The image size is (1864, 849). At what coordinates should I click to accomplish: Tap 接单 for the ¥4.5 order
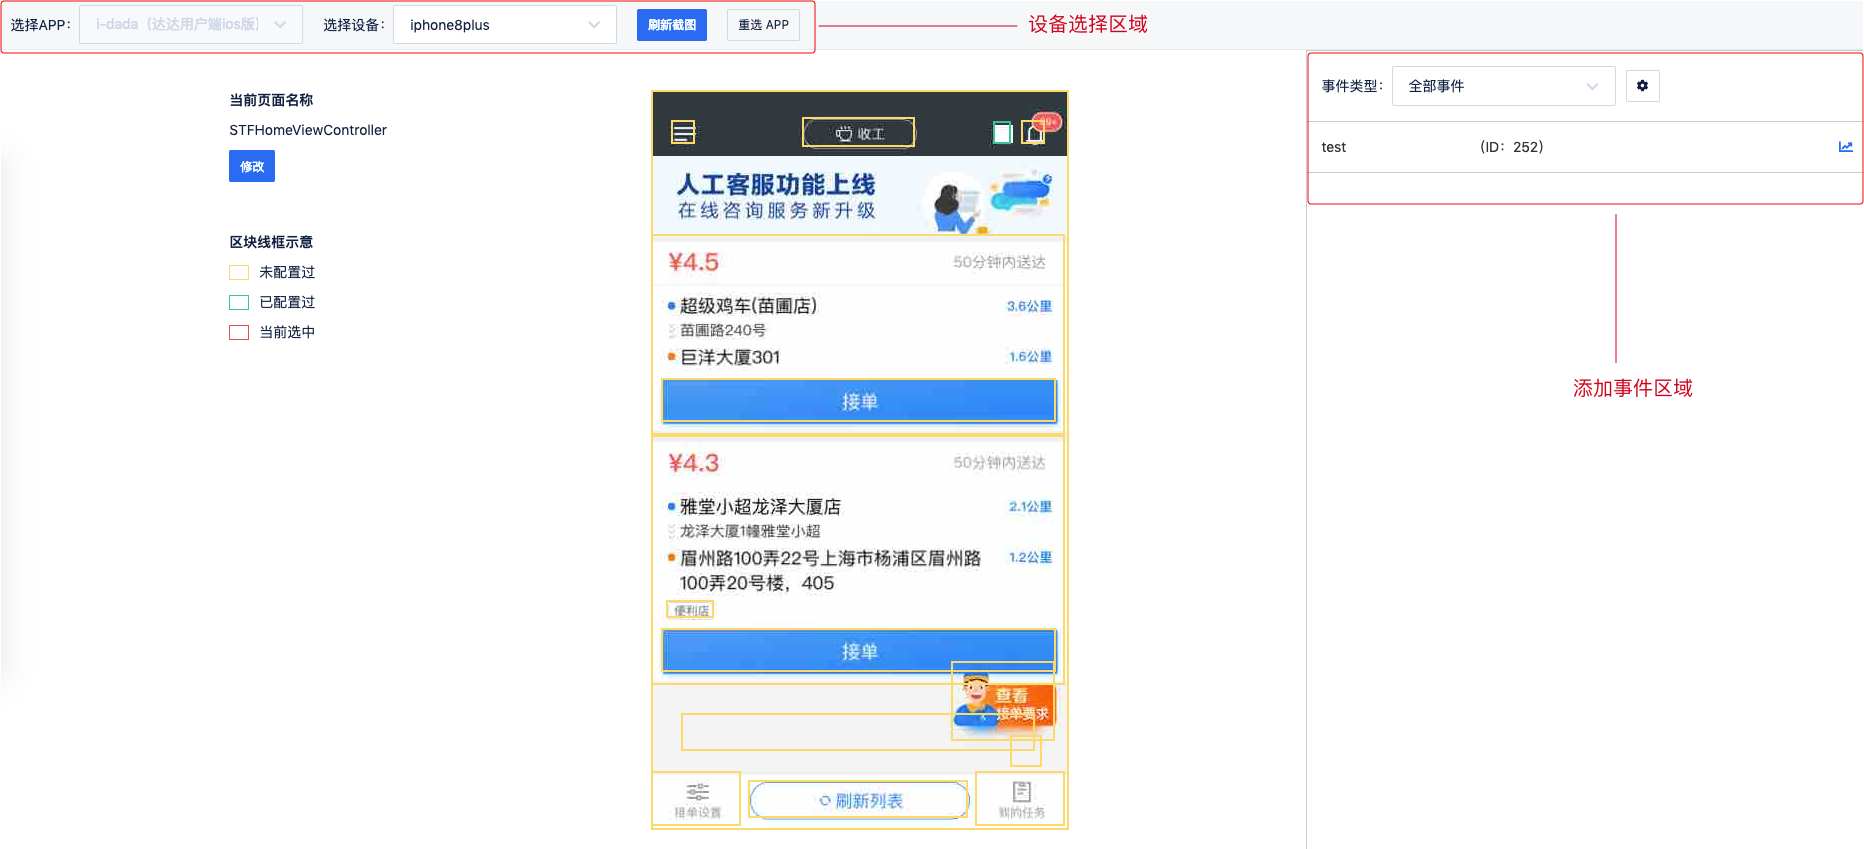(859, 401)
